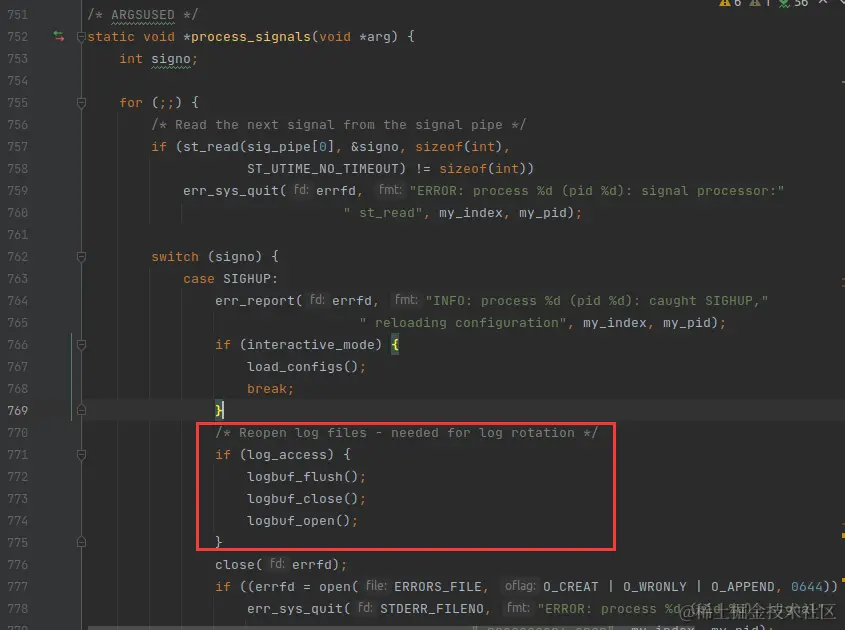Click the fd: inlay hint in err_report call
The image size is (845, 630).
pyautogui.click(x=317, y=300)
